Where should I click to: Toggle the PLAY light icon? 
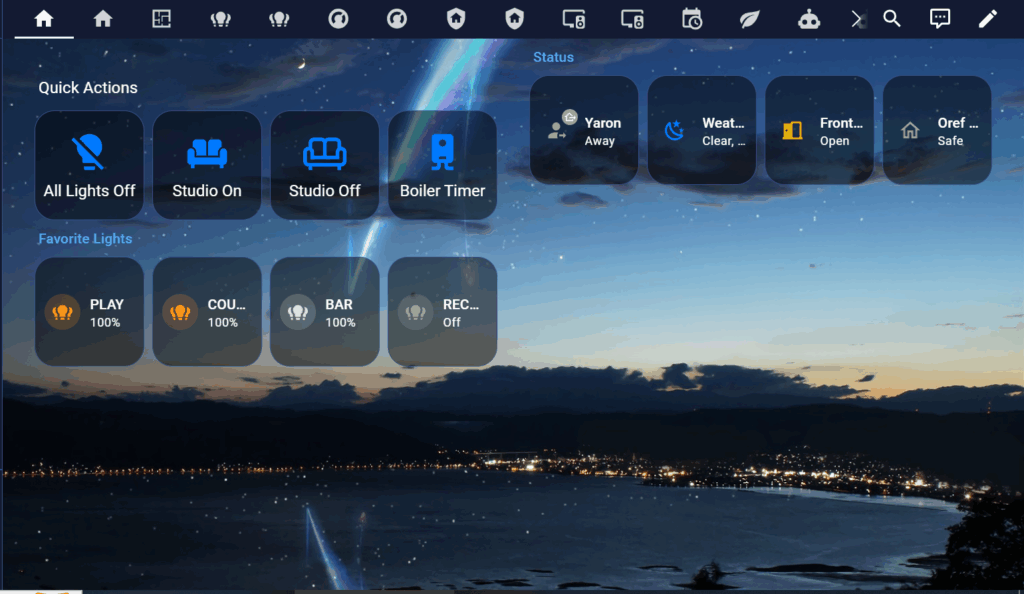(x=63, y=312)
